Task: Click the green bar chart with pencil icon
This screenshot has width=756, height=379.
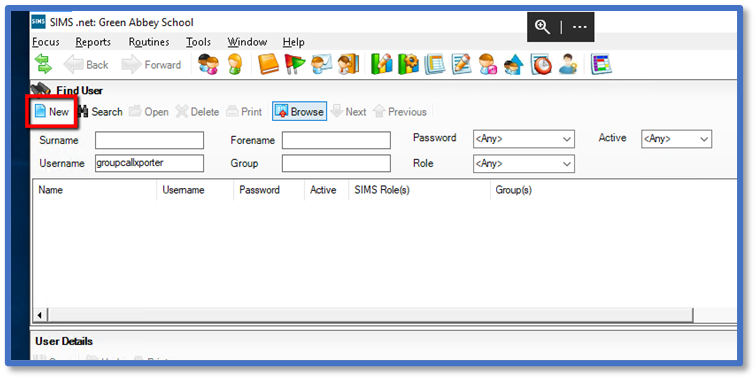Action: (382, 64)
